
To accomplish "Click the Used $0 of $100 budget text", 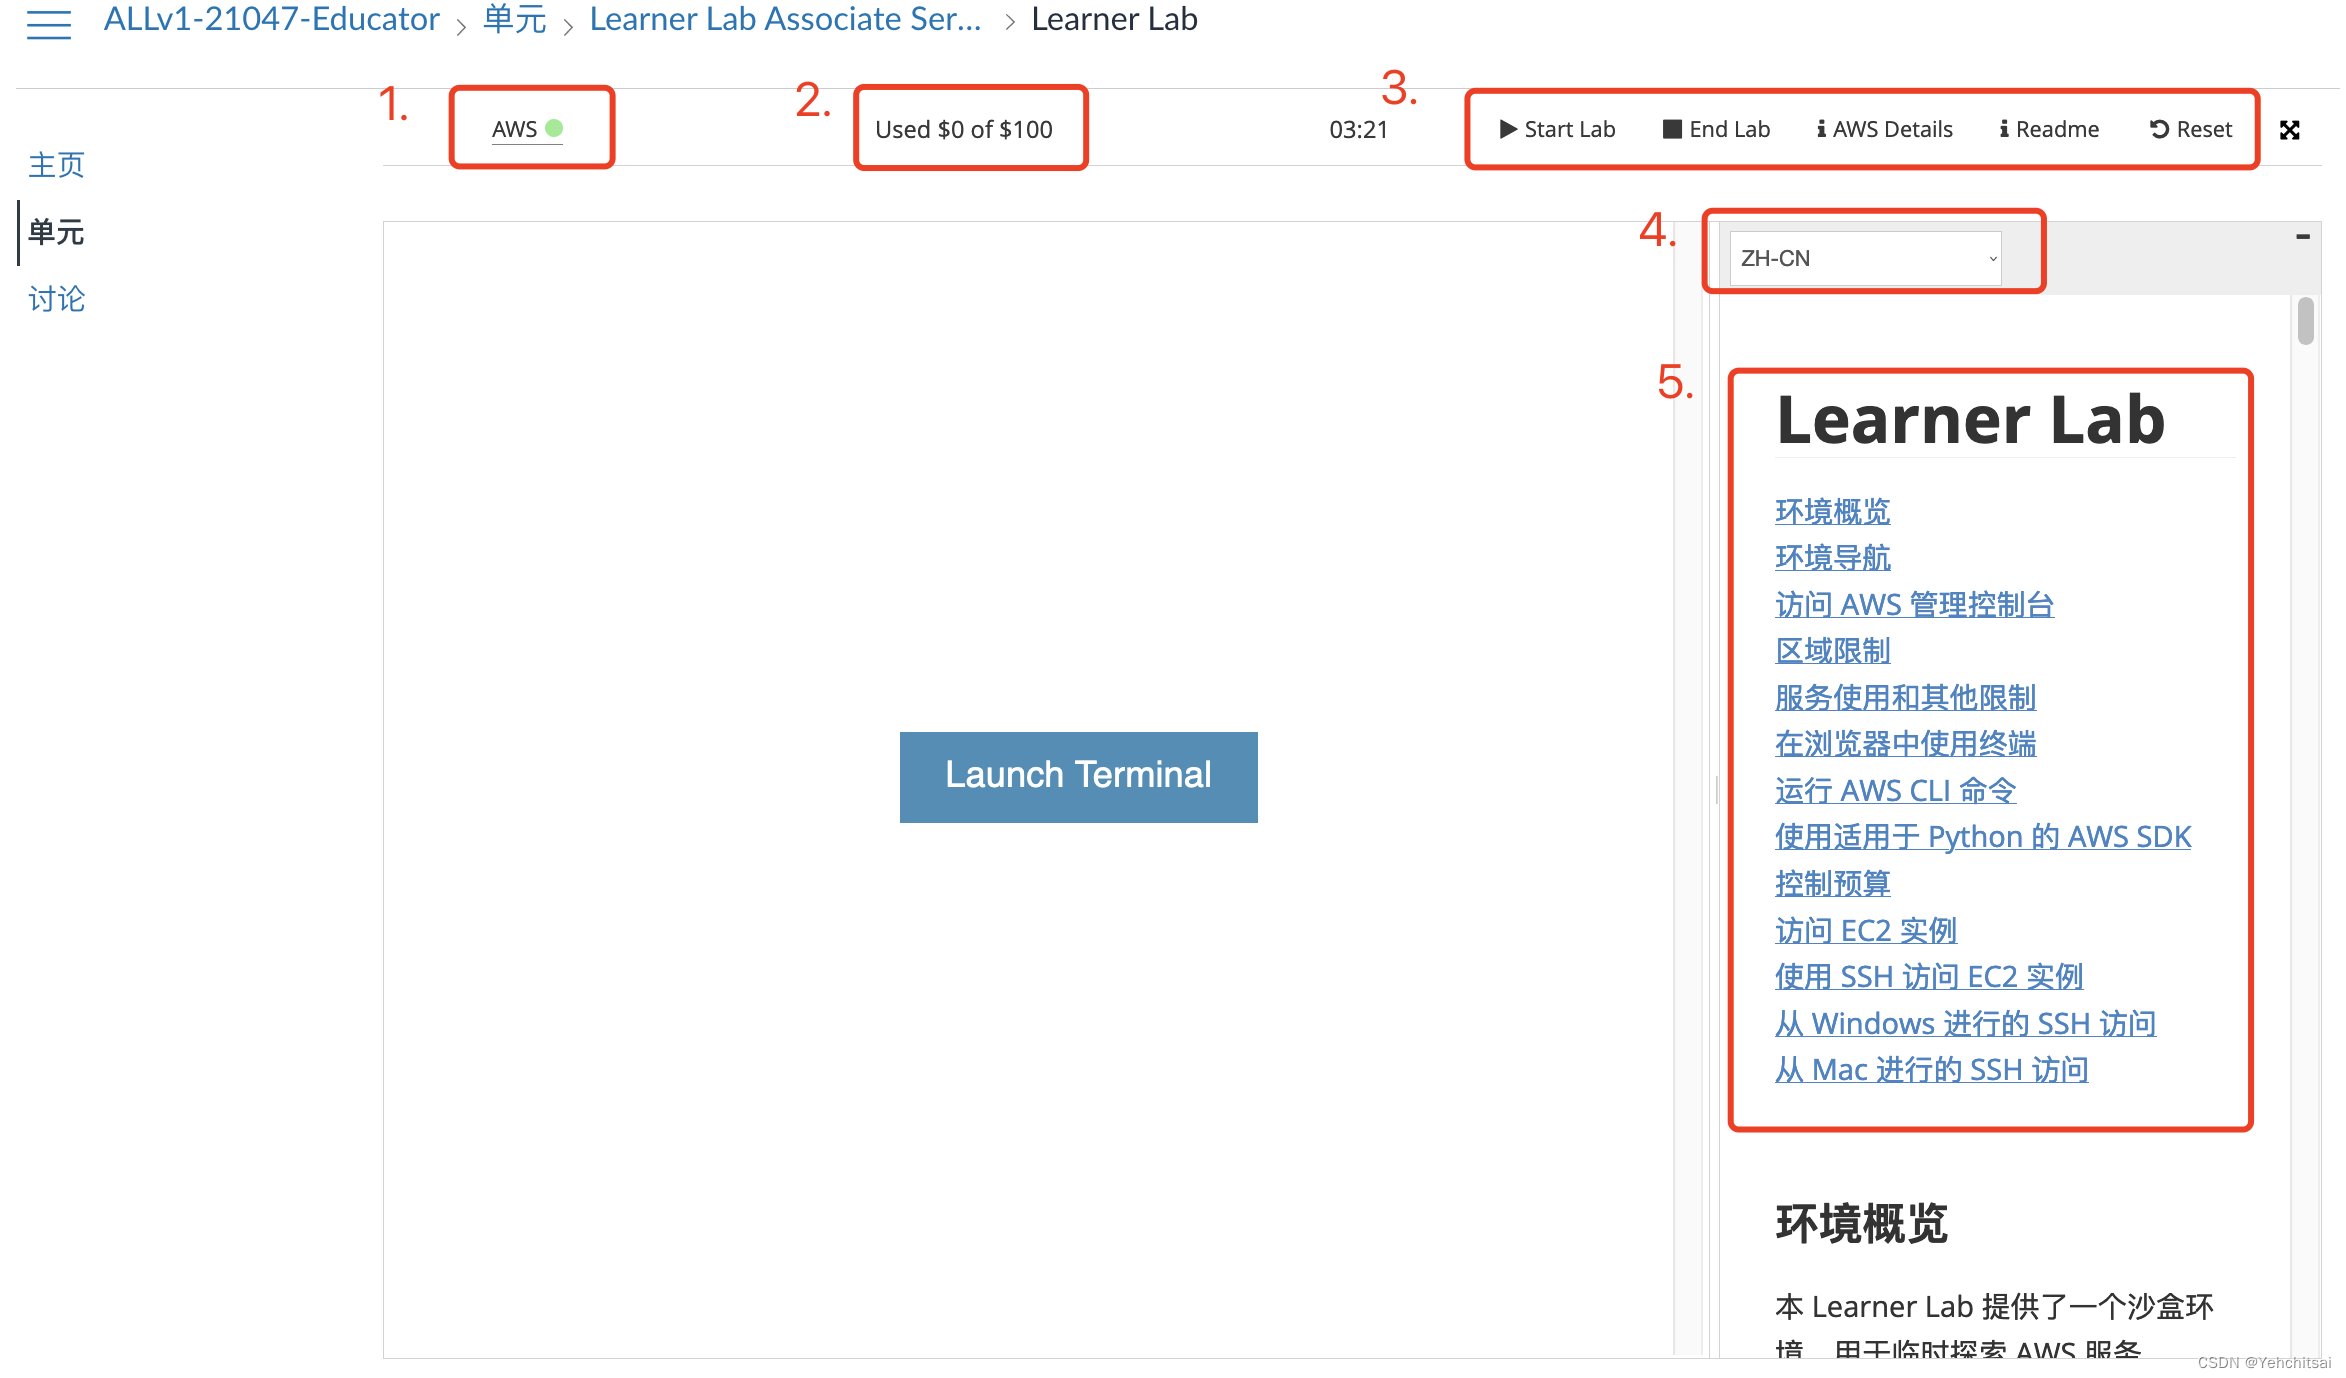I will click(x=963, y=129).
